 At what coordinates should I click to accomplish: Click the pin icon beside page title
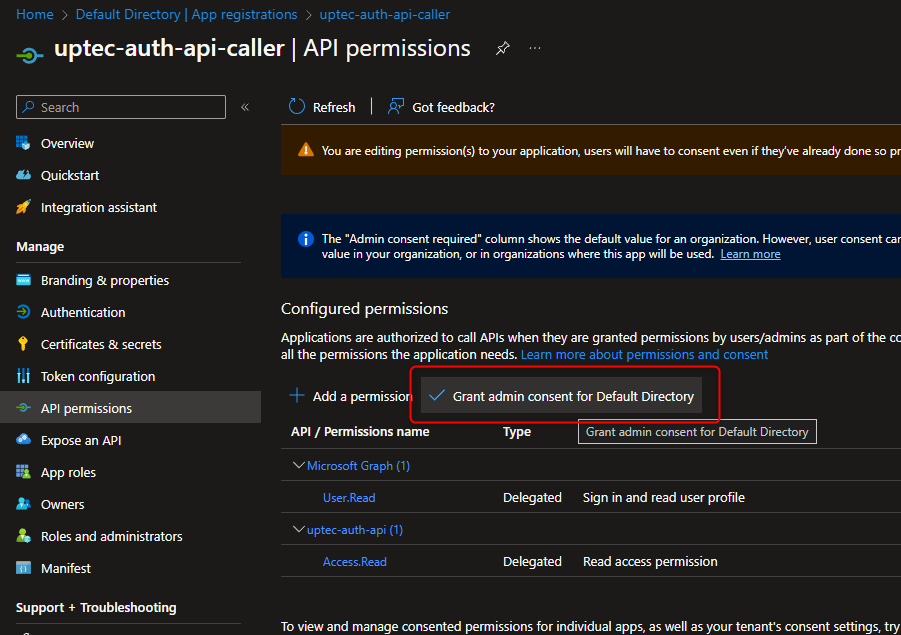503,49
